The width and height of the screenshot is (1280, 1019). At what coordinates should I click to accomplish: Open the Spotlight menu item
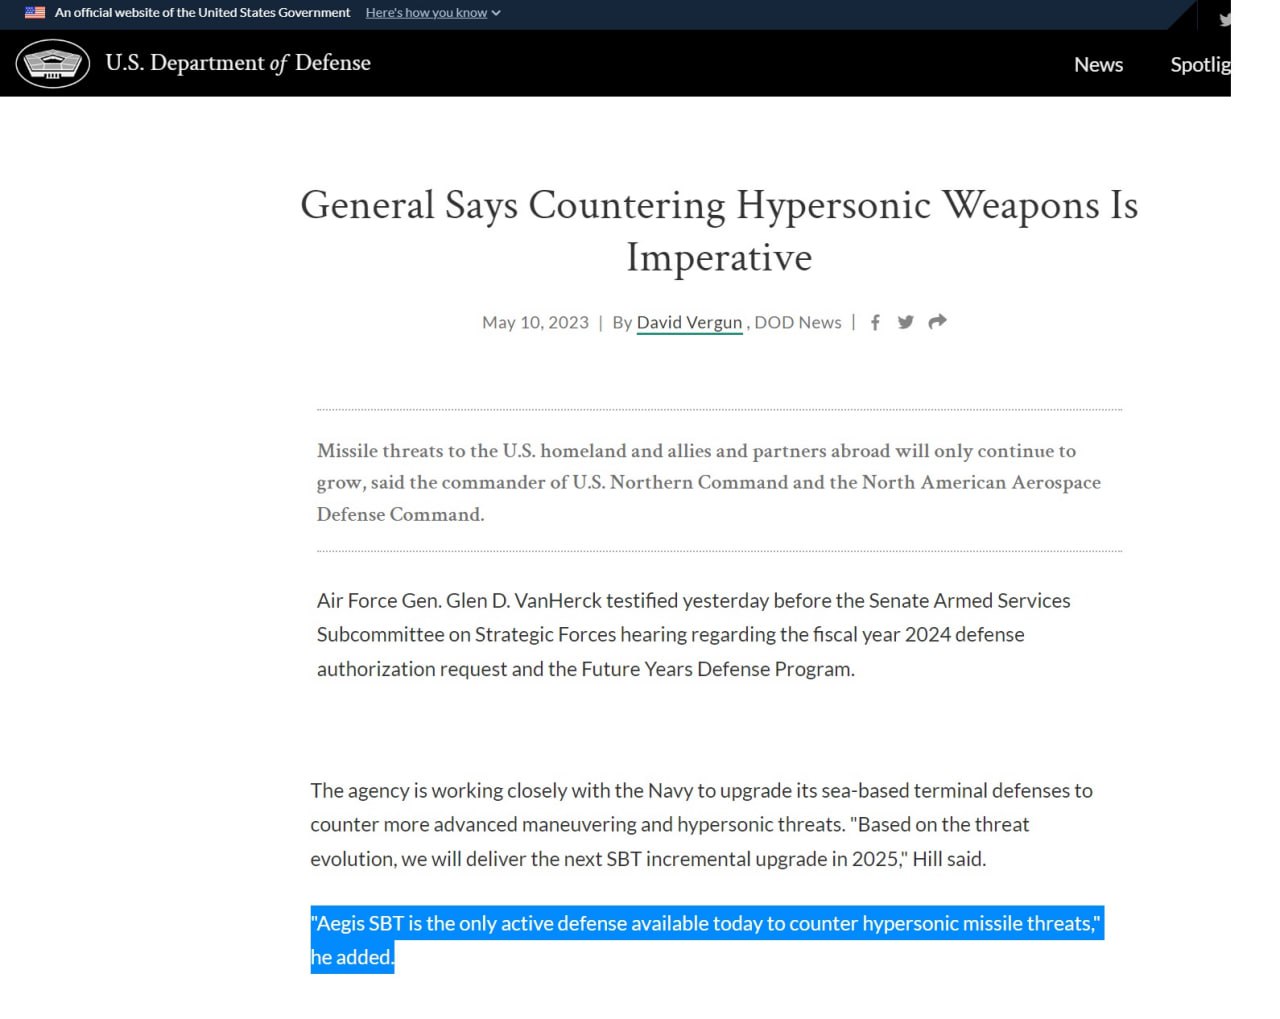click(1200, 64)
